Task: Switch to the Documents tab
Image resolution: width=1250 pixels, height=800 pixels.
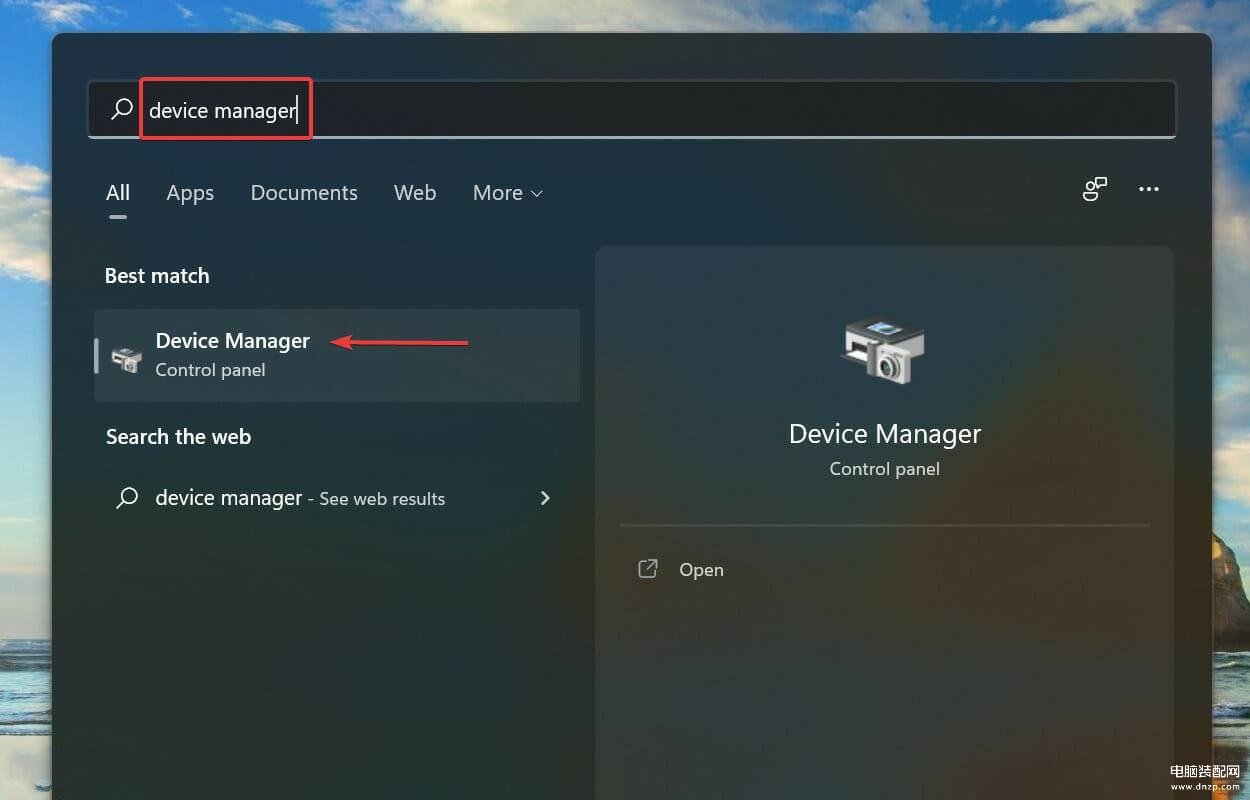Action: 304,193
